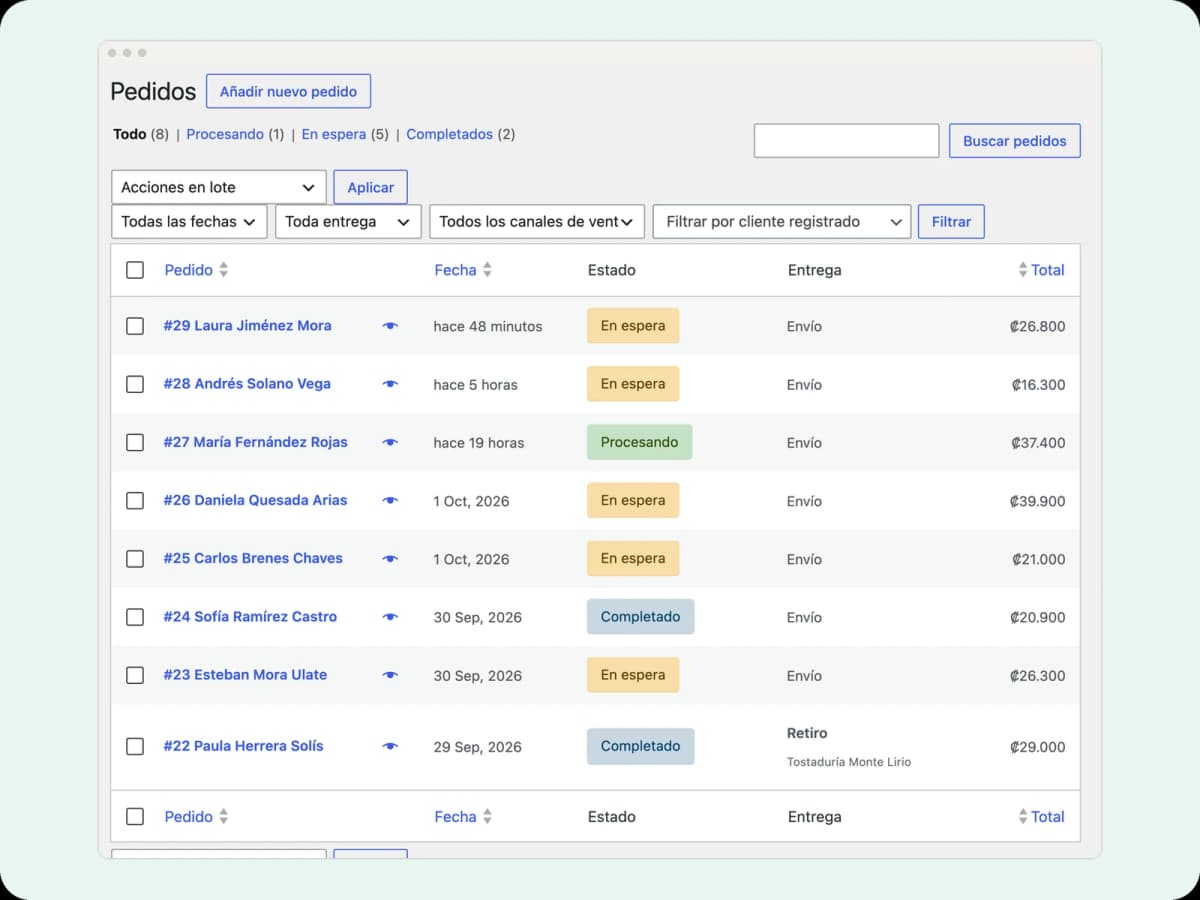Open the Acciones en lote dropdown
The image size is (1200, 900).
pos(219,187)
